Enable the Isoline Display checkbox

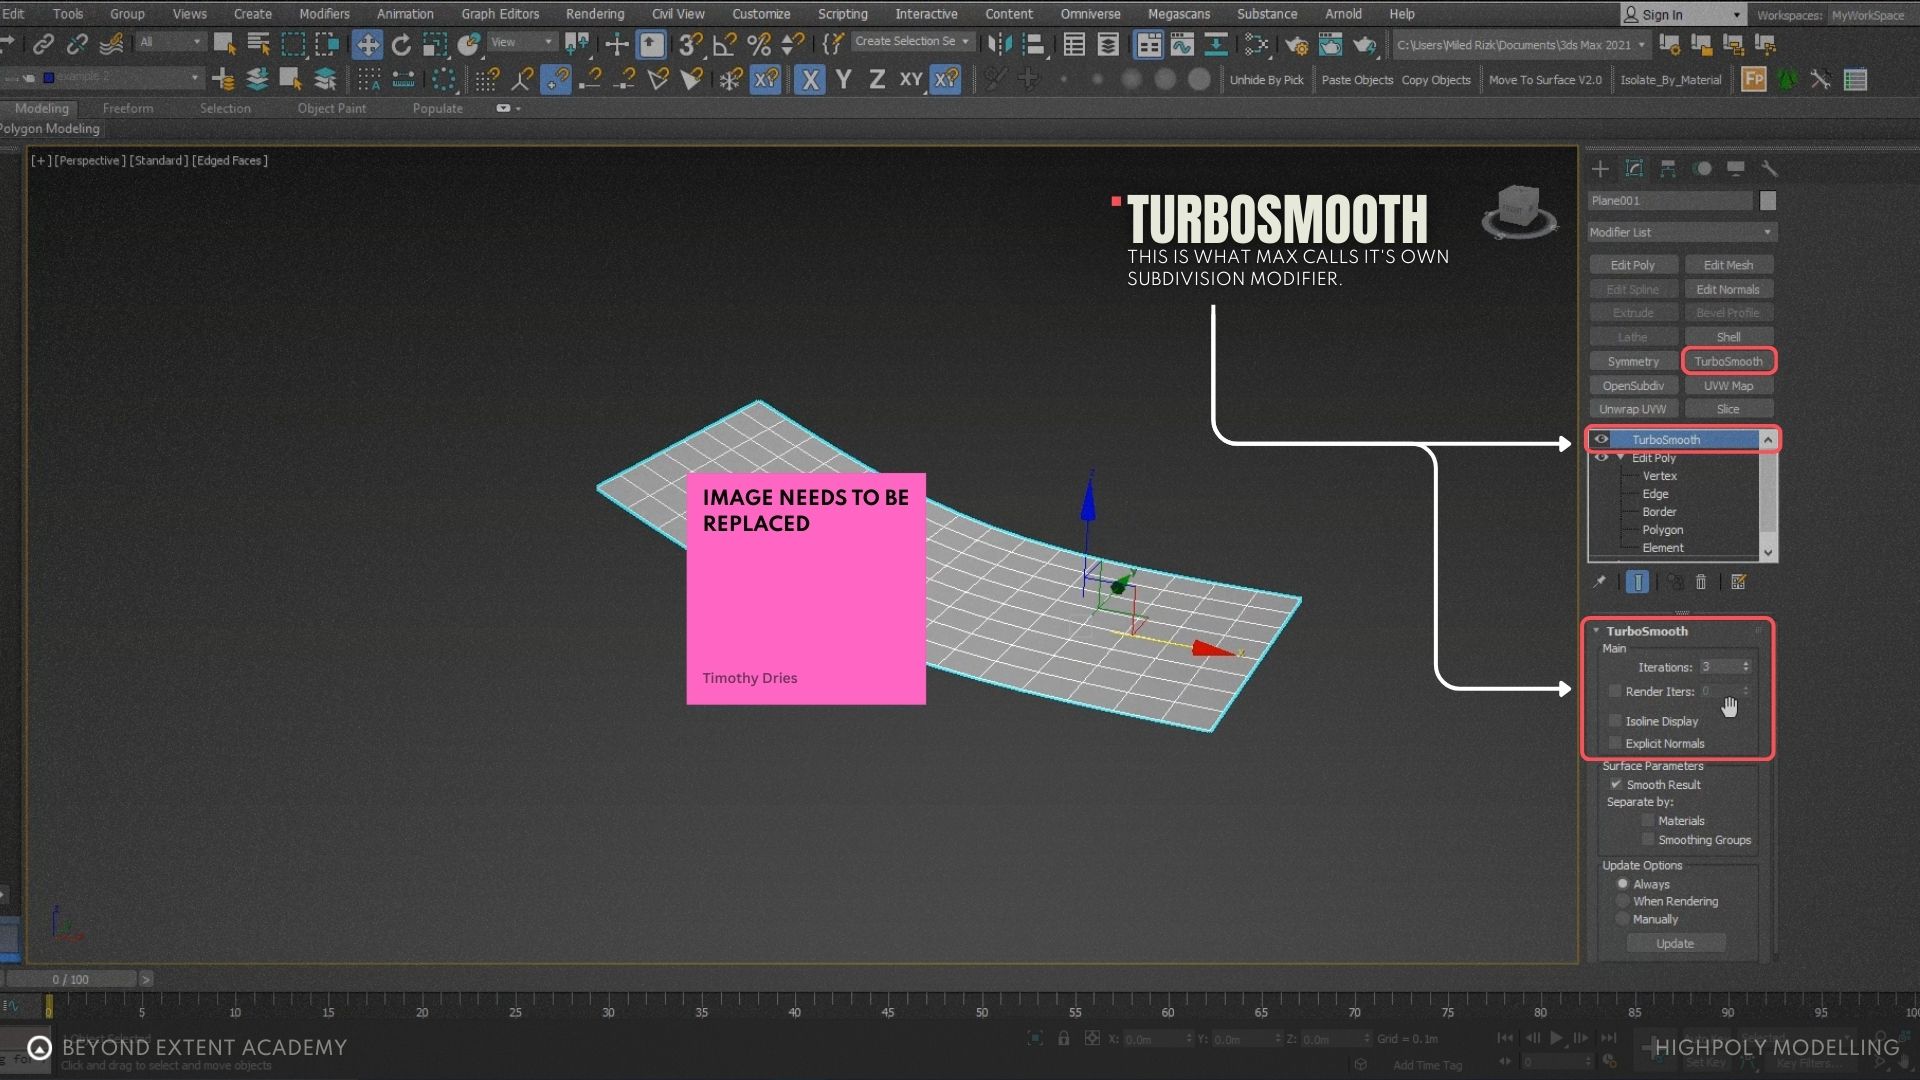pos(1614,721)
